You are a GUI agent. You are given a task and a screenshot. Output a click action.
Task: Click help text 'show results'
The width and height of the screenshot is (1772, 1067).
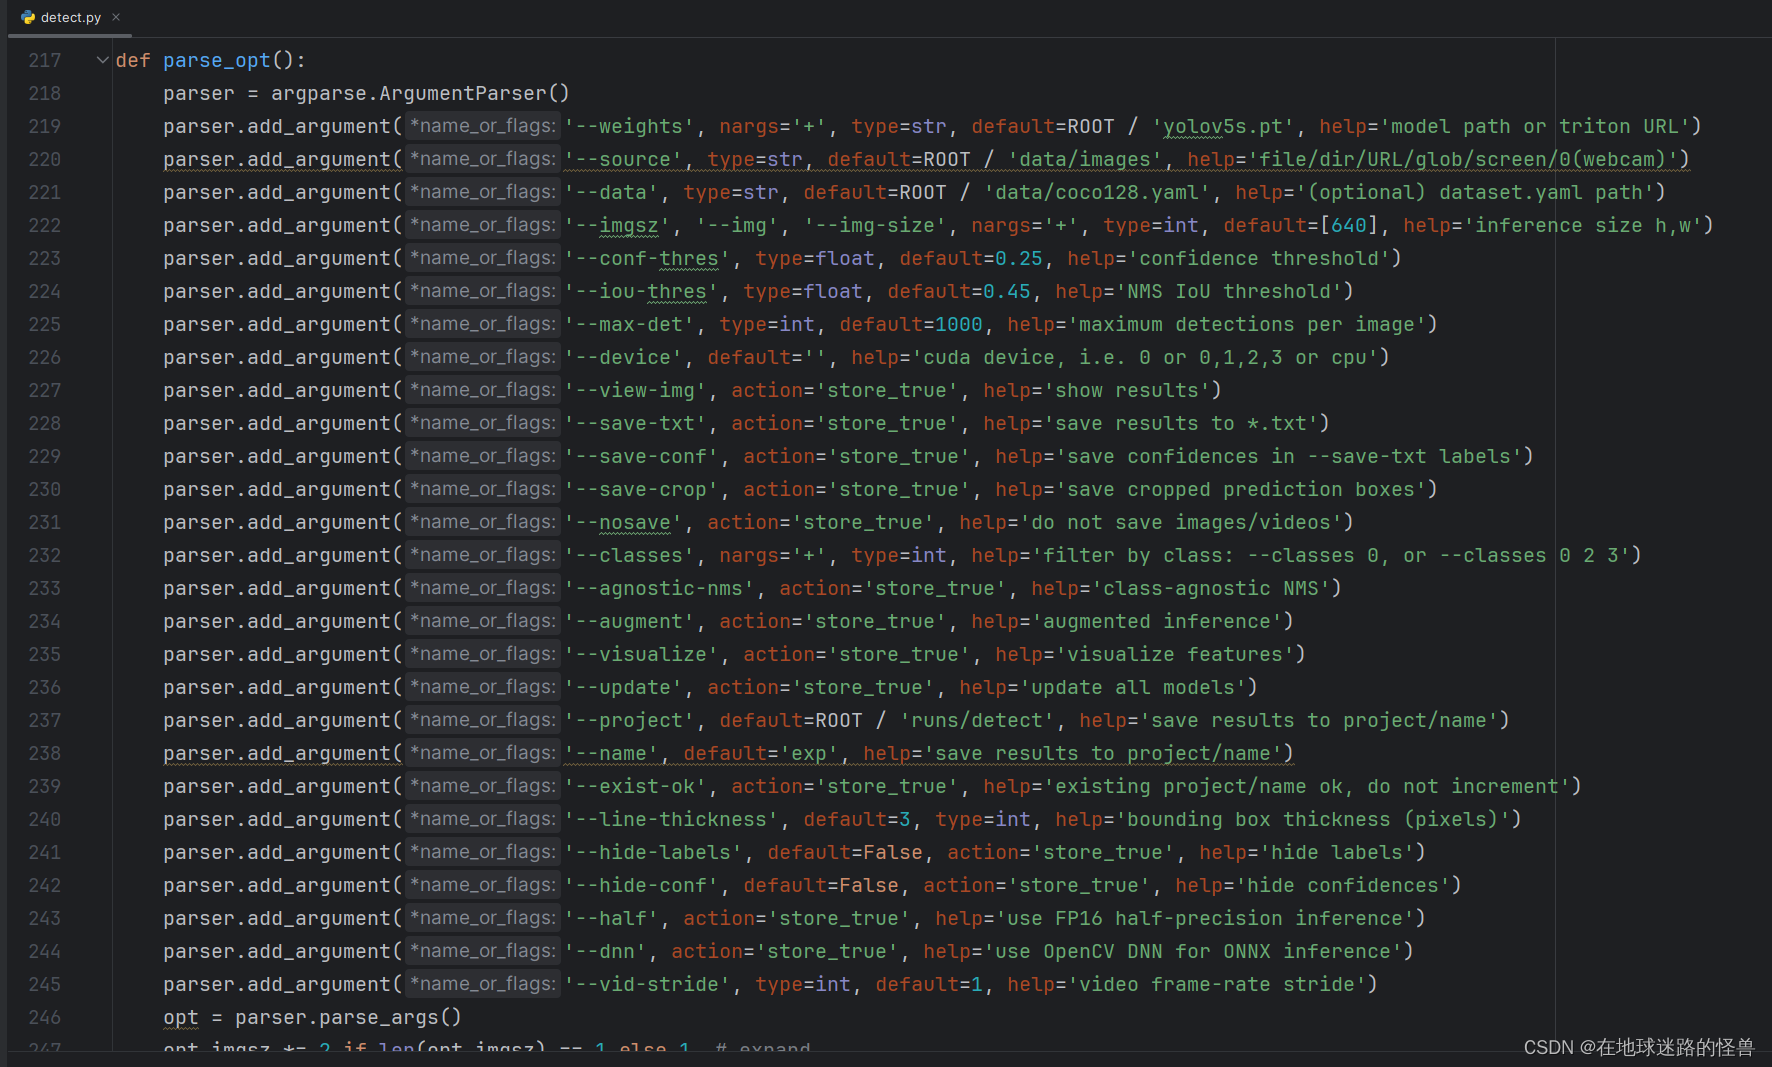[1127, 390]
